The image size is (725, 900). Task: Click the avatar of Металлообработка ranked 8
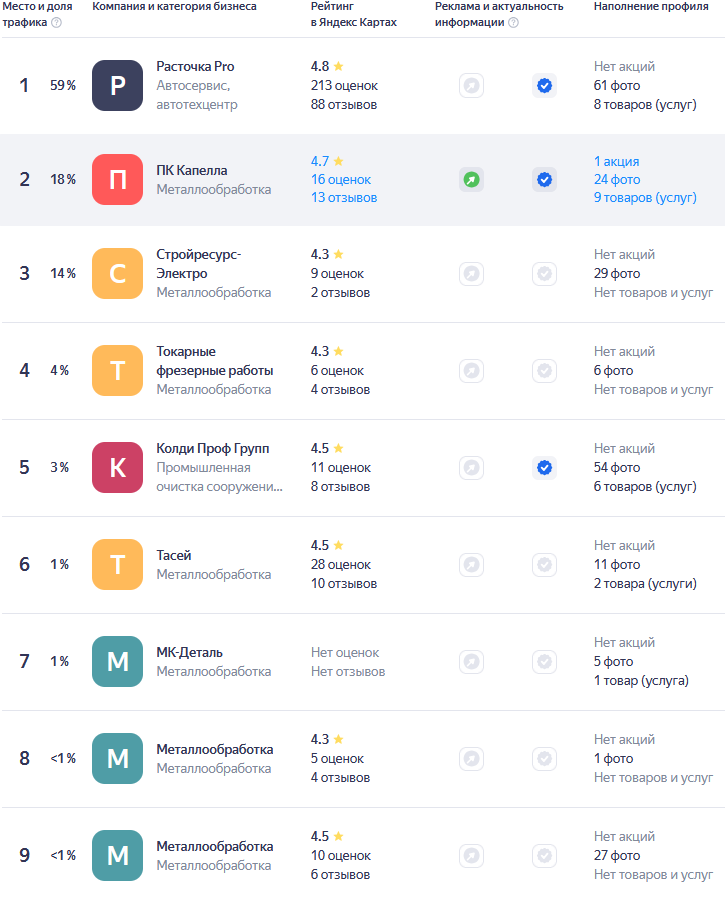[x=118, y=758]
